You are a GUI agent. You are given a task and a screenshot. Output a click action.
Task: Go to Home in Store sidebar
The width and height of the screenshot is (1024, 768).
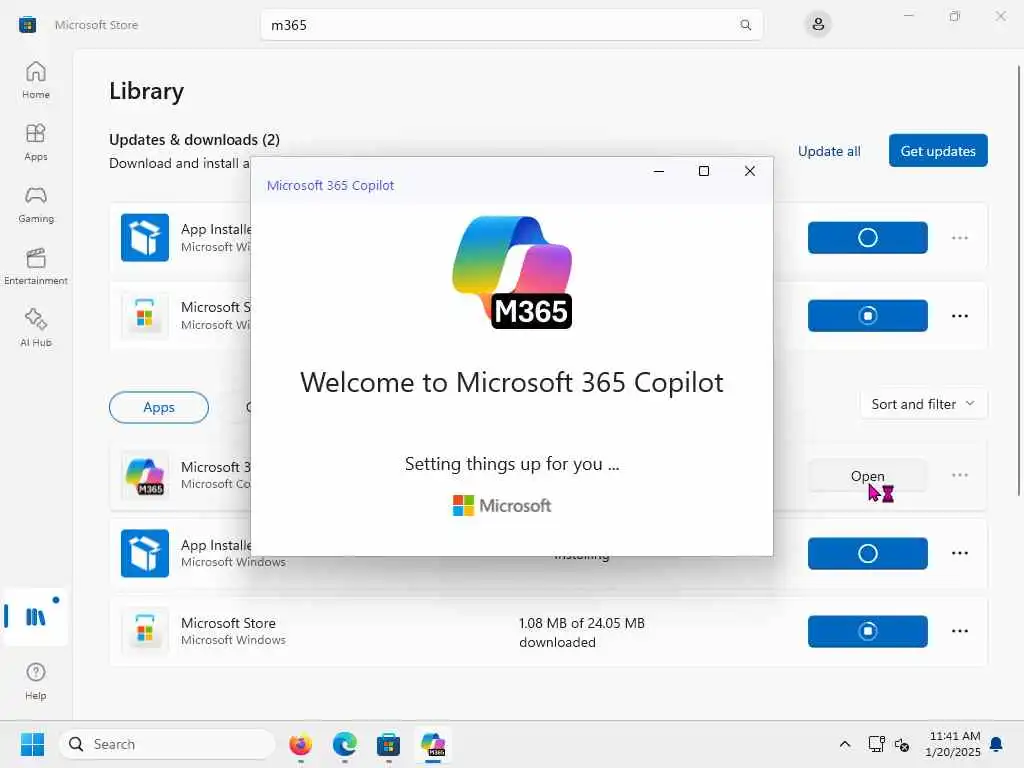point(36,80)
